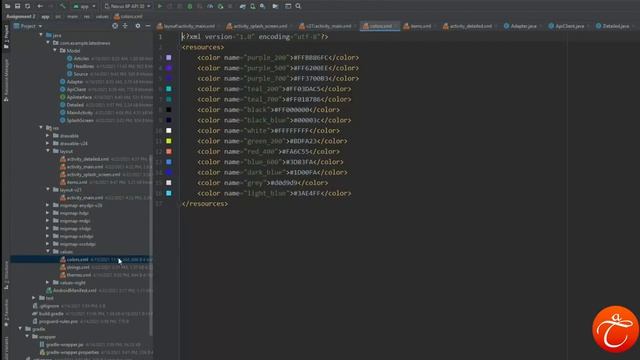This screenshot has height=360, width=640.
Task: Click the locate-target icon in Project panel
Action: pos(115,26)
